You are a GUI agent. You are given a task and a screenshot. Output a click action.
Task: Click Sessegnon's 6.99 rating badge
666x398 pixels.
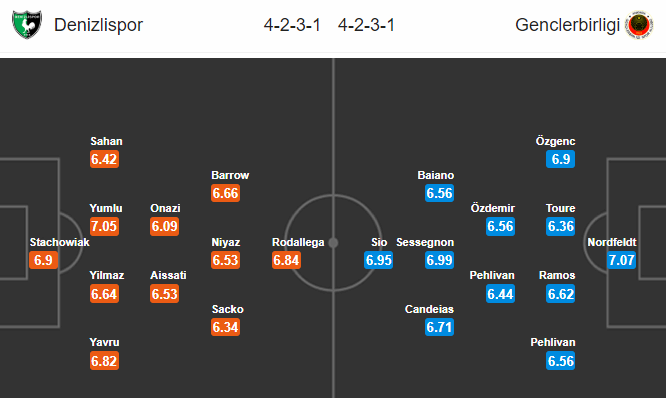tap(440, 260)
